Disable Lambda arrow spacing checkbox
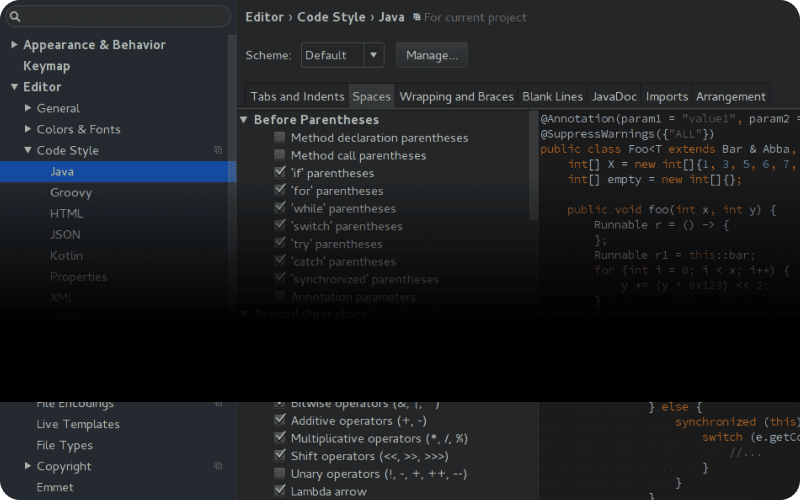 click(280, 491)
